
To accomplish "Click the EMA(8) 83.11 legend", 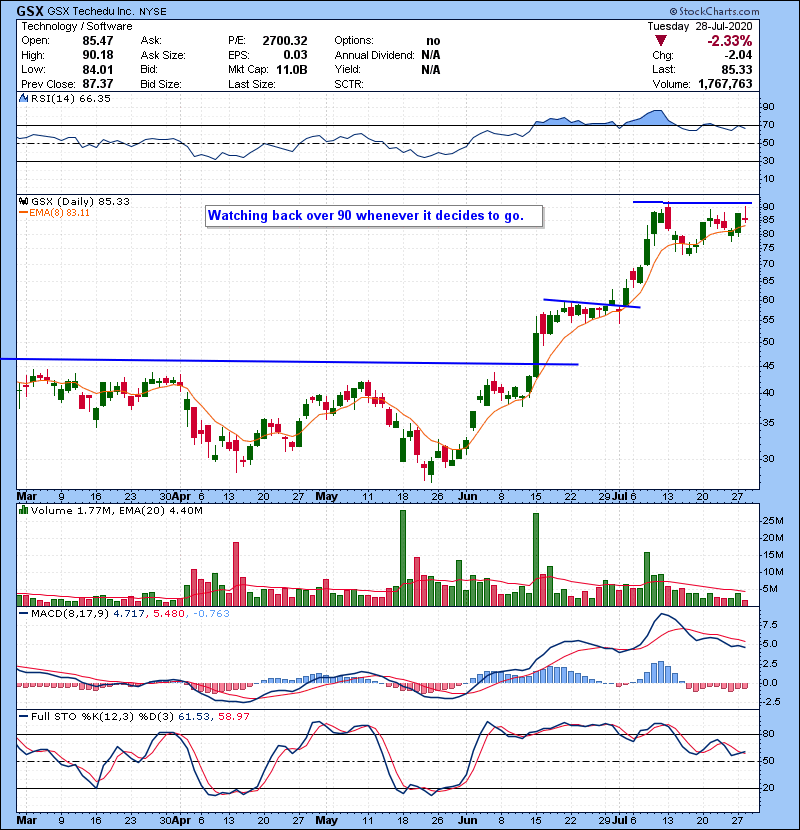I will pos(55,213).
